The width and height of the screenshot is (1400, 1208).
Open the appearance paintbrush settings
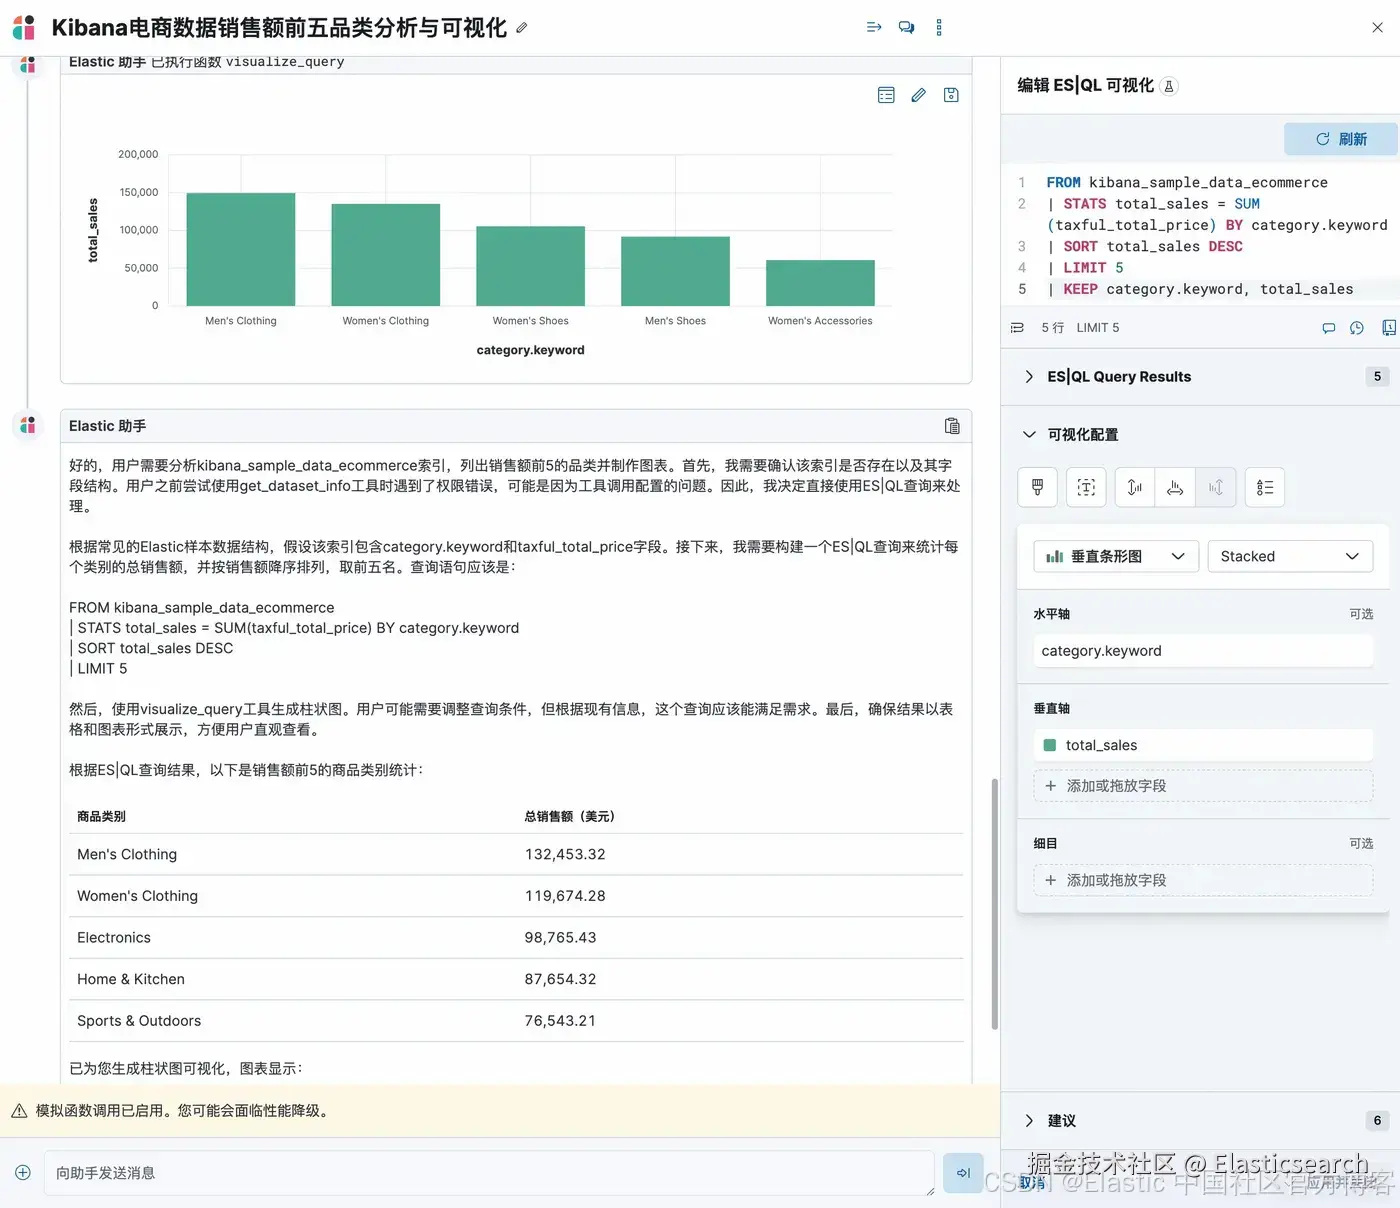click(x=1037, y=487)
